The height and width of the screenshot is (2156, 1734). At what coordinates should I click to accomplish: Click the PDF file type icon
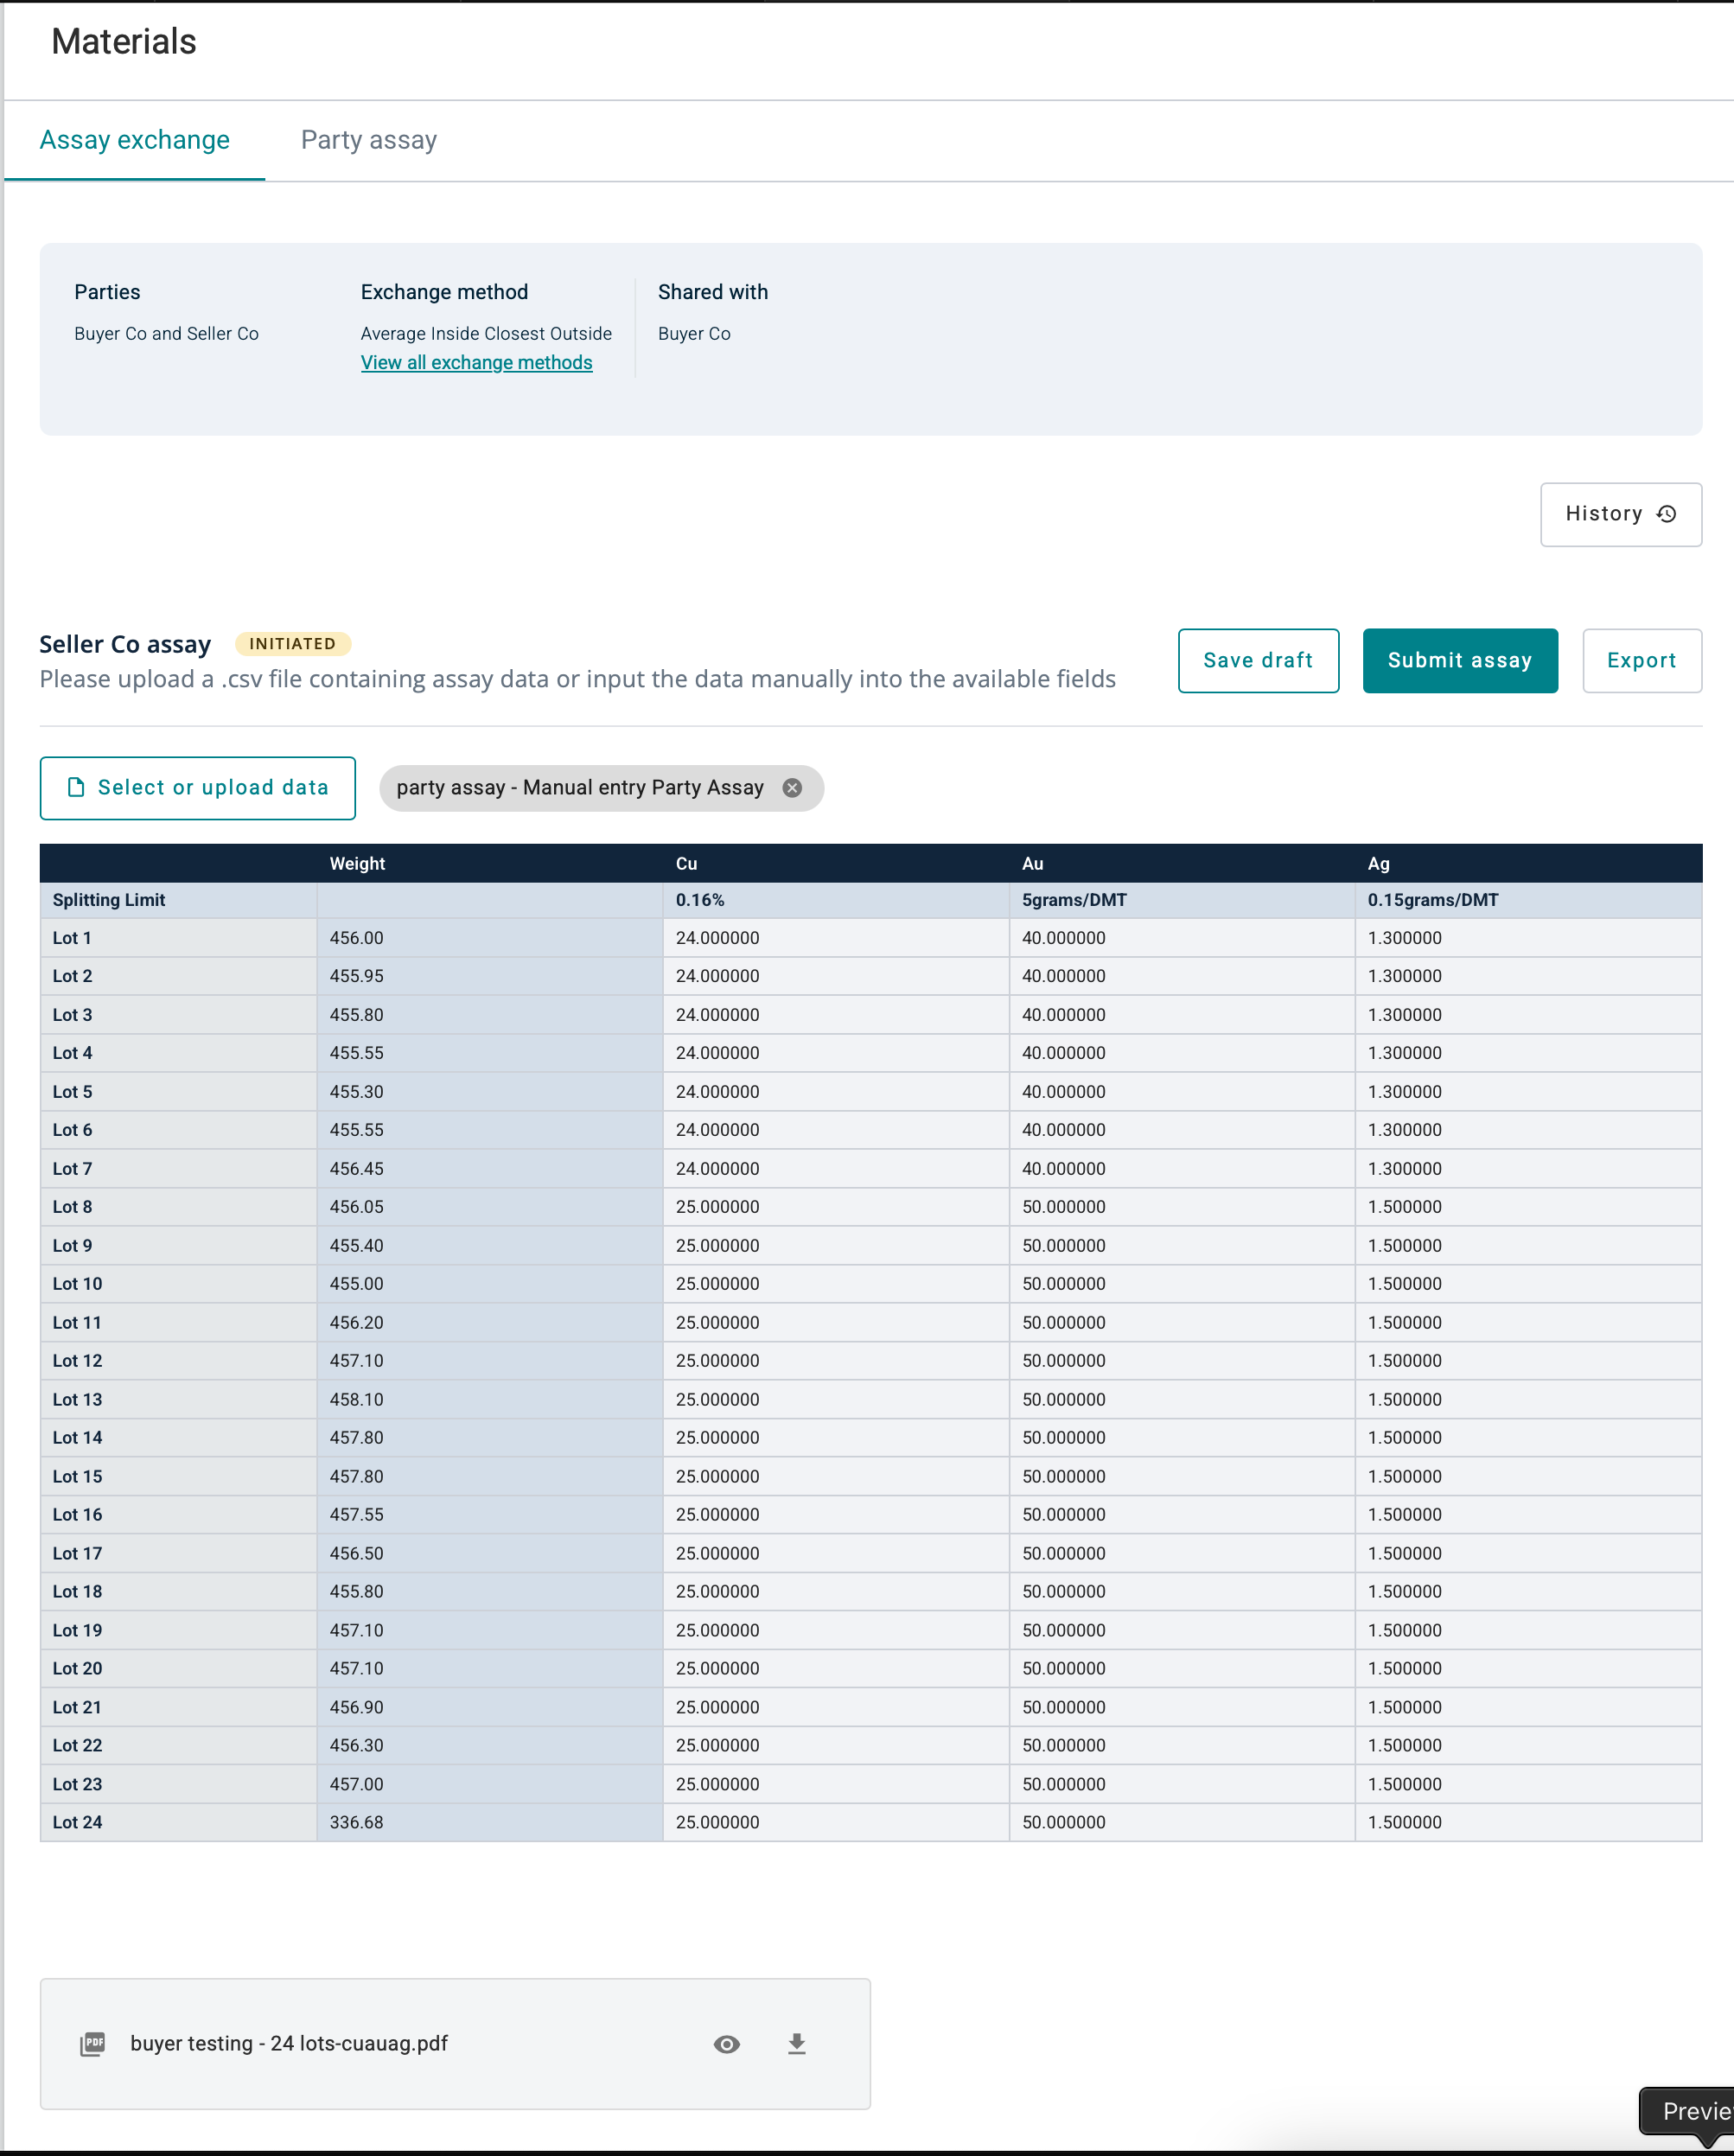coord(93,2044)
